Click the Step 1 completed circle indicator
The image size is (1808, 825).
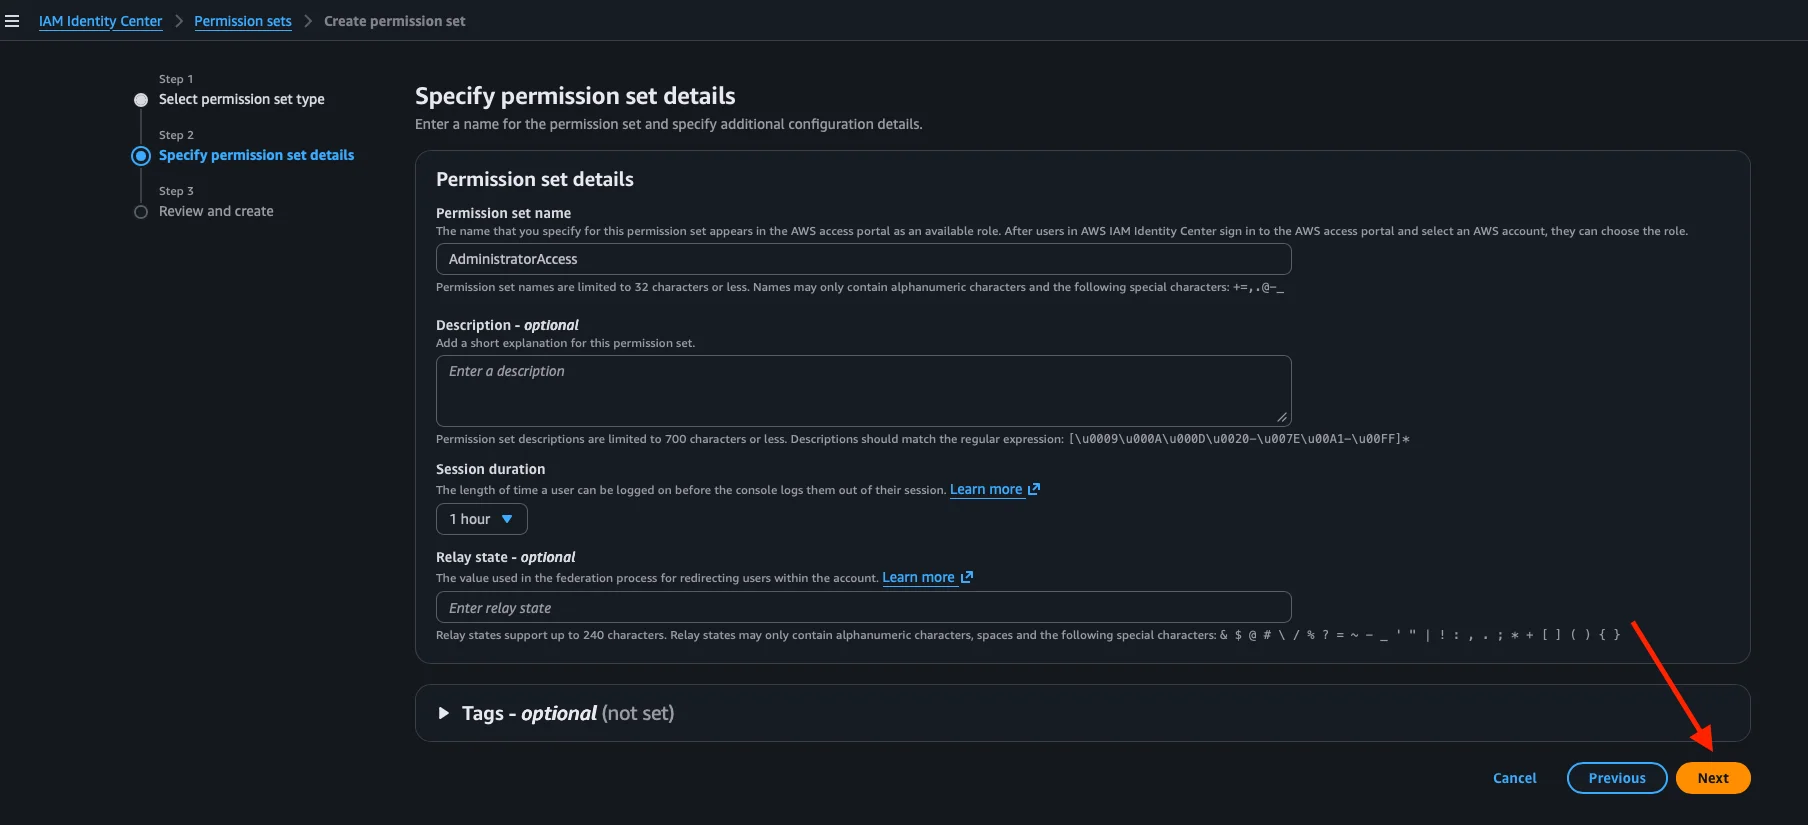pos(141,100)
